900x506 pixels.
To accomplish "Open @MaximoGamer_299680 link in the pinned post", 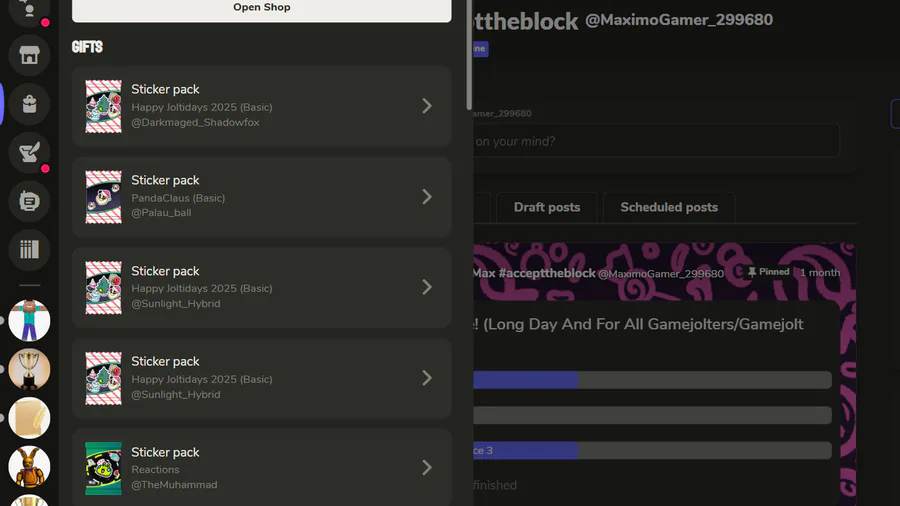I will tap(661, 273).
